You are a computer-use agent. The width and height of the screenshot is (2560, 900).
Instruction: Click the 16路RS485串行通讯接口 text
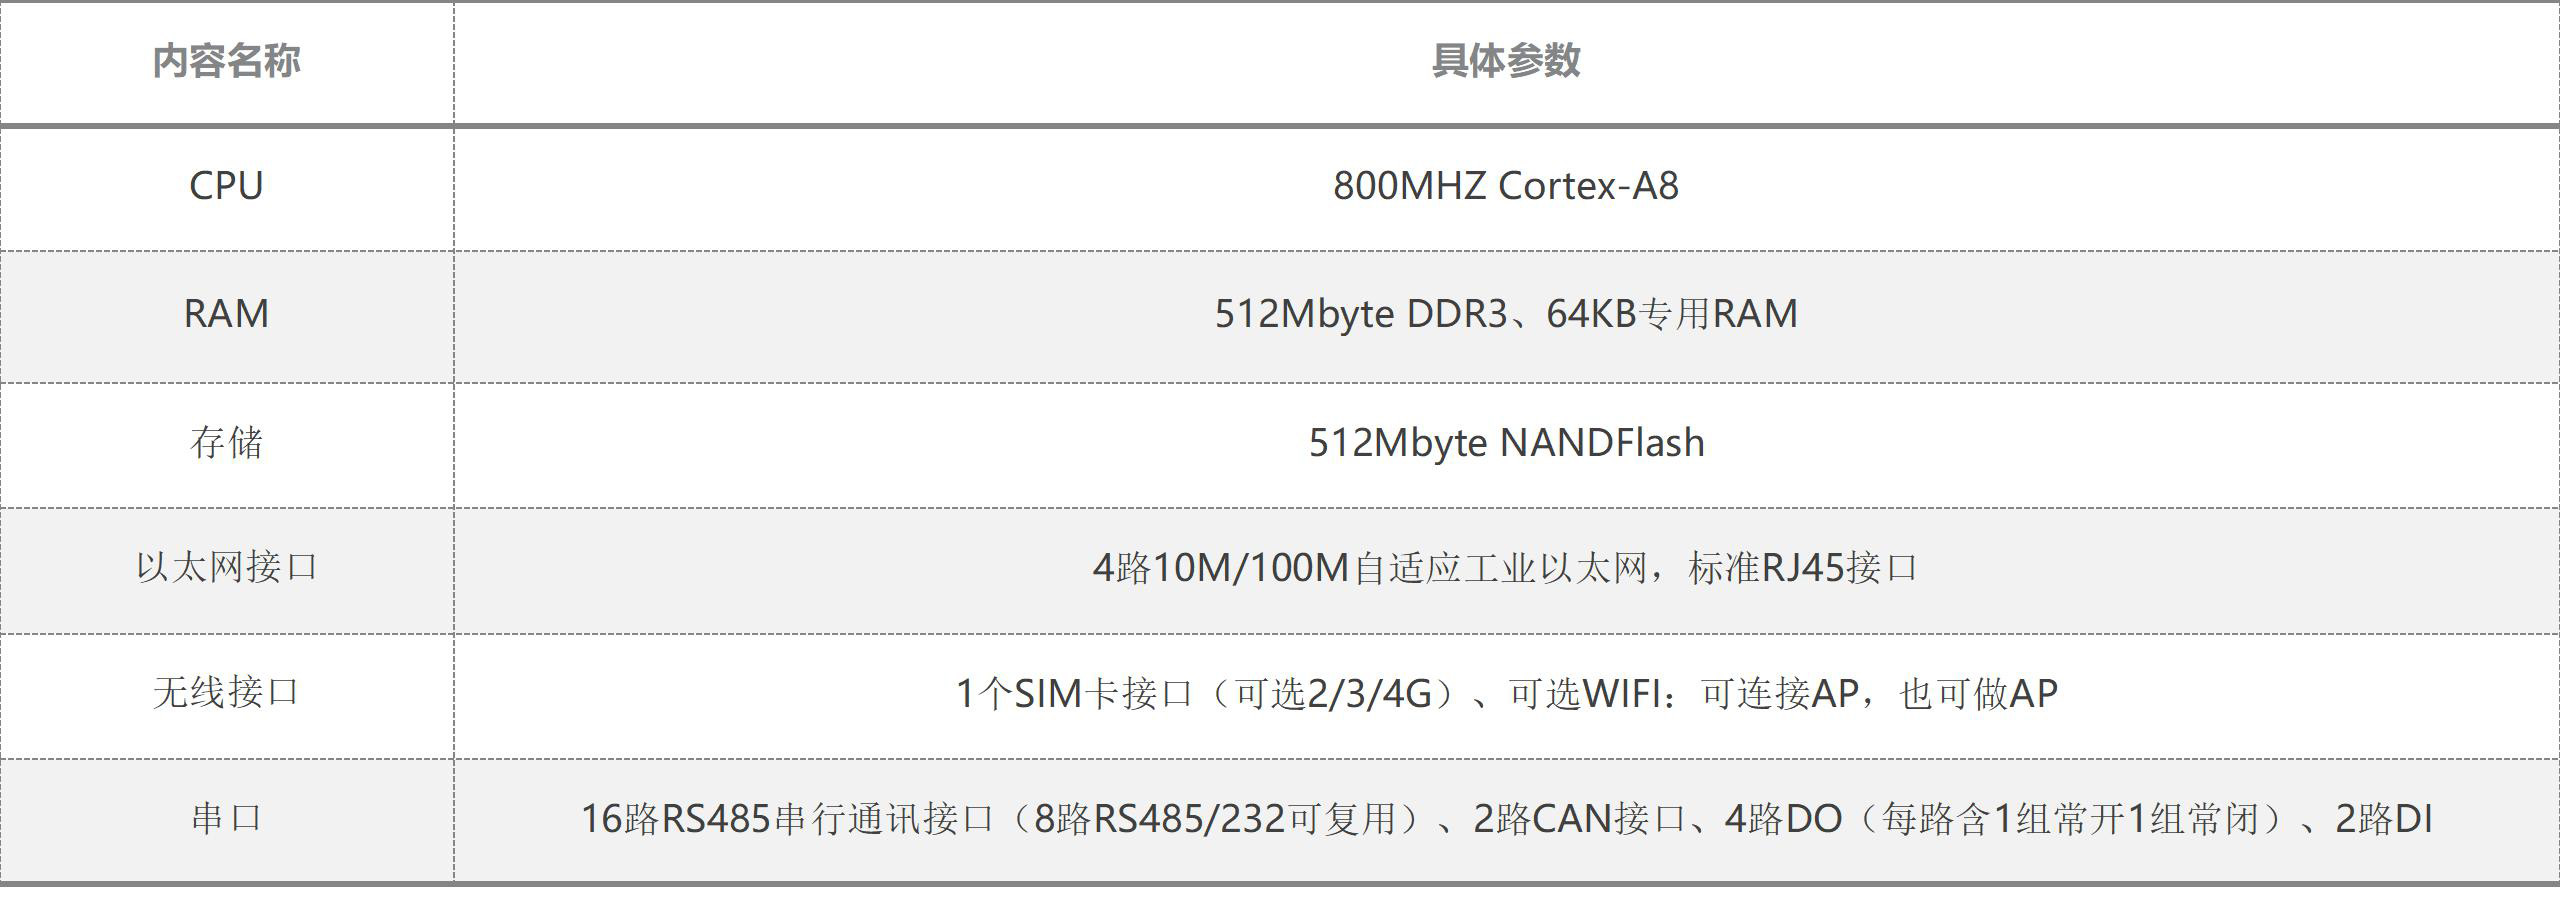(x=788, y=819)
